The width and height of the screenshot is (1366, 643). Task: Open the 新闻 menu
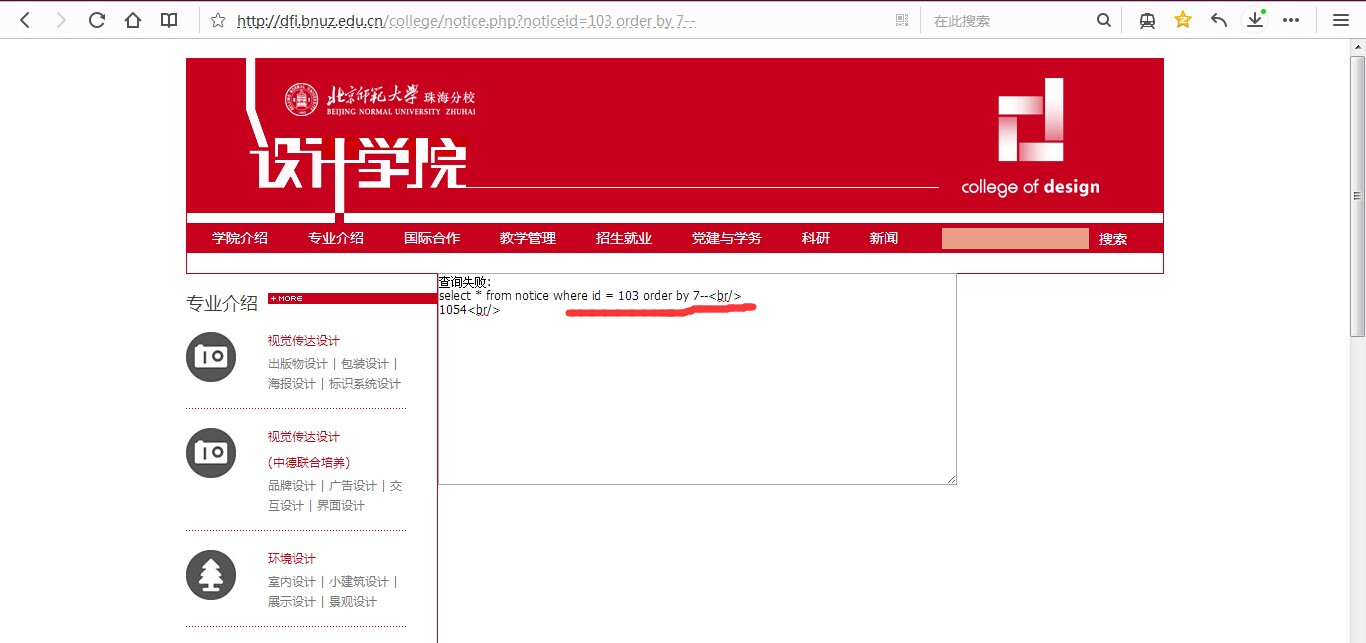[884, 238]
